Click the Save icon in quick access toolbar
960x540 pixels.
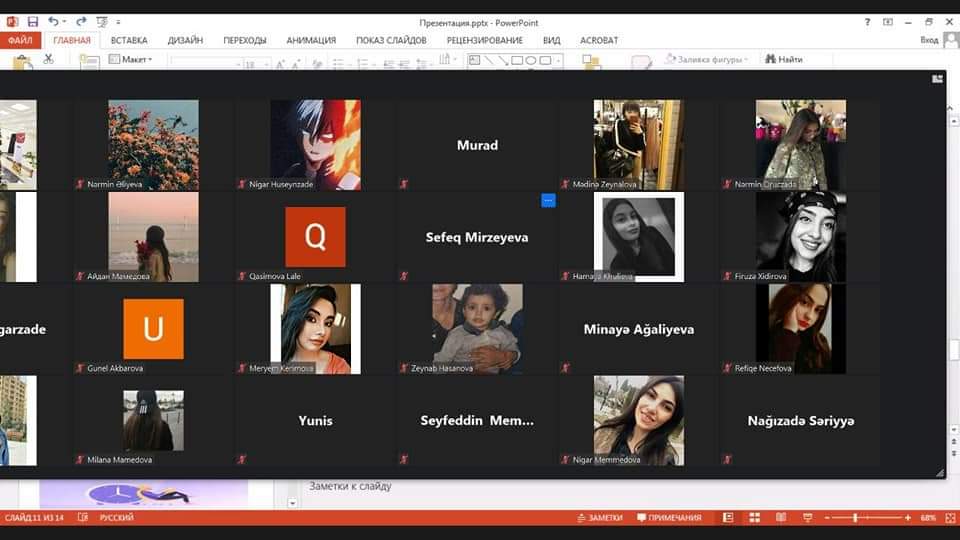pos(32,22)
